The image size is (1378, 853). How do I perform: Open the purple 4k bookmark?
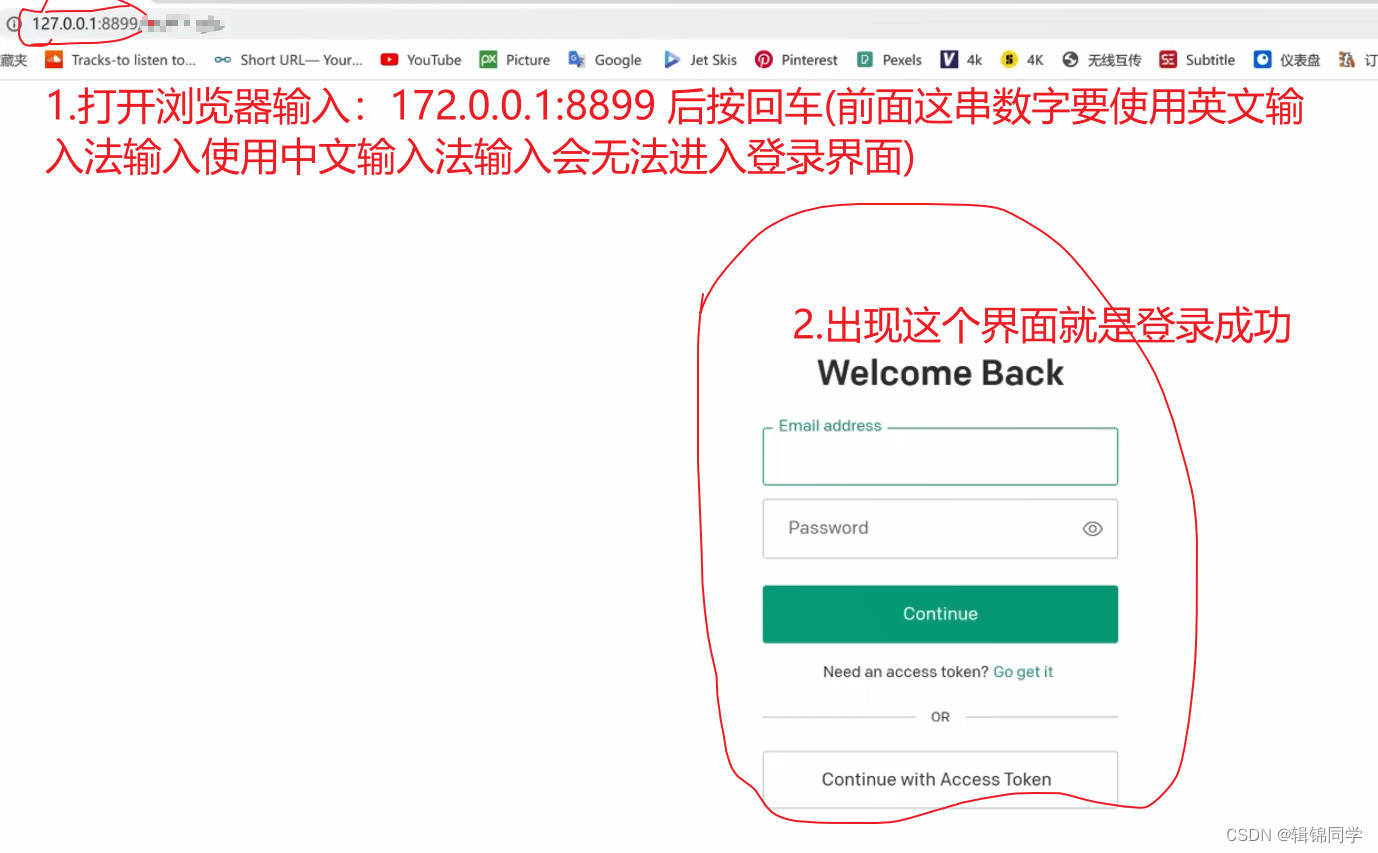[x=962, y=60]
